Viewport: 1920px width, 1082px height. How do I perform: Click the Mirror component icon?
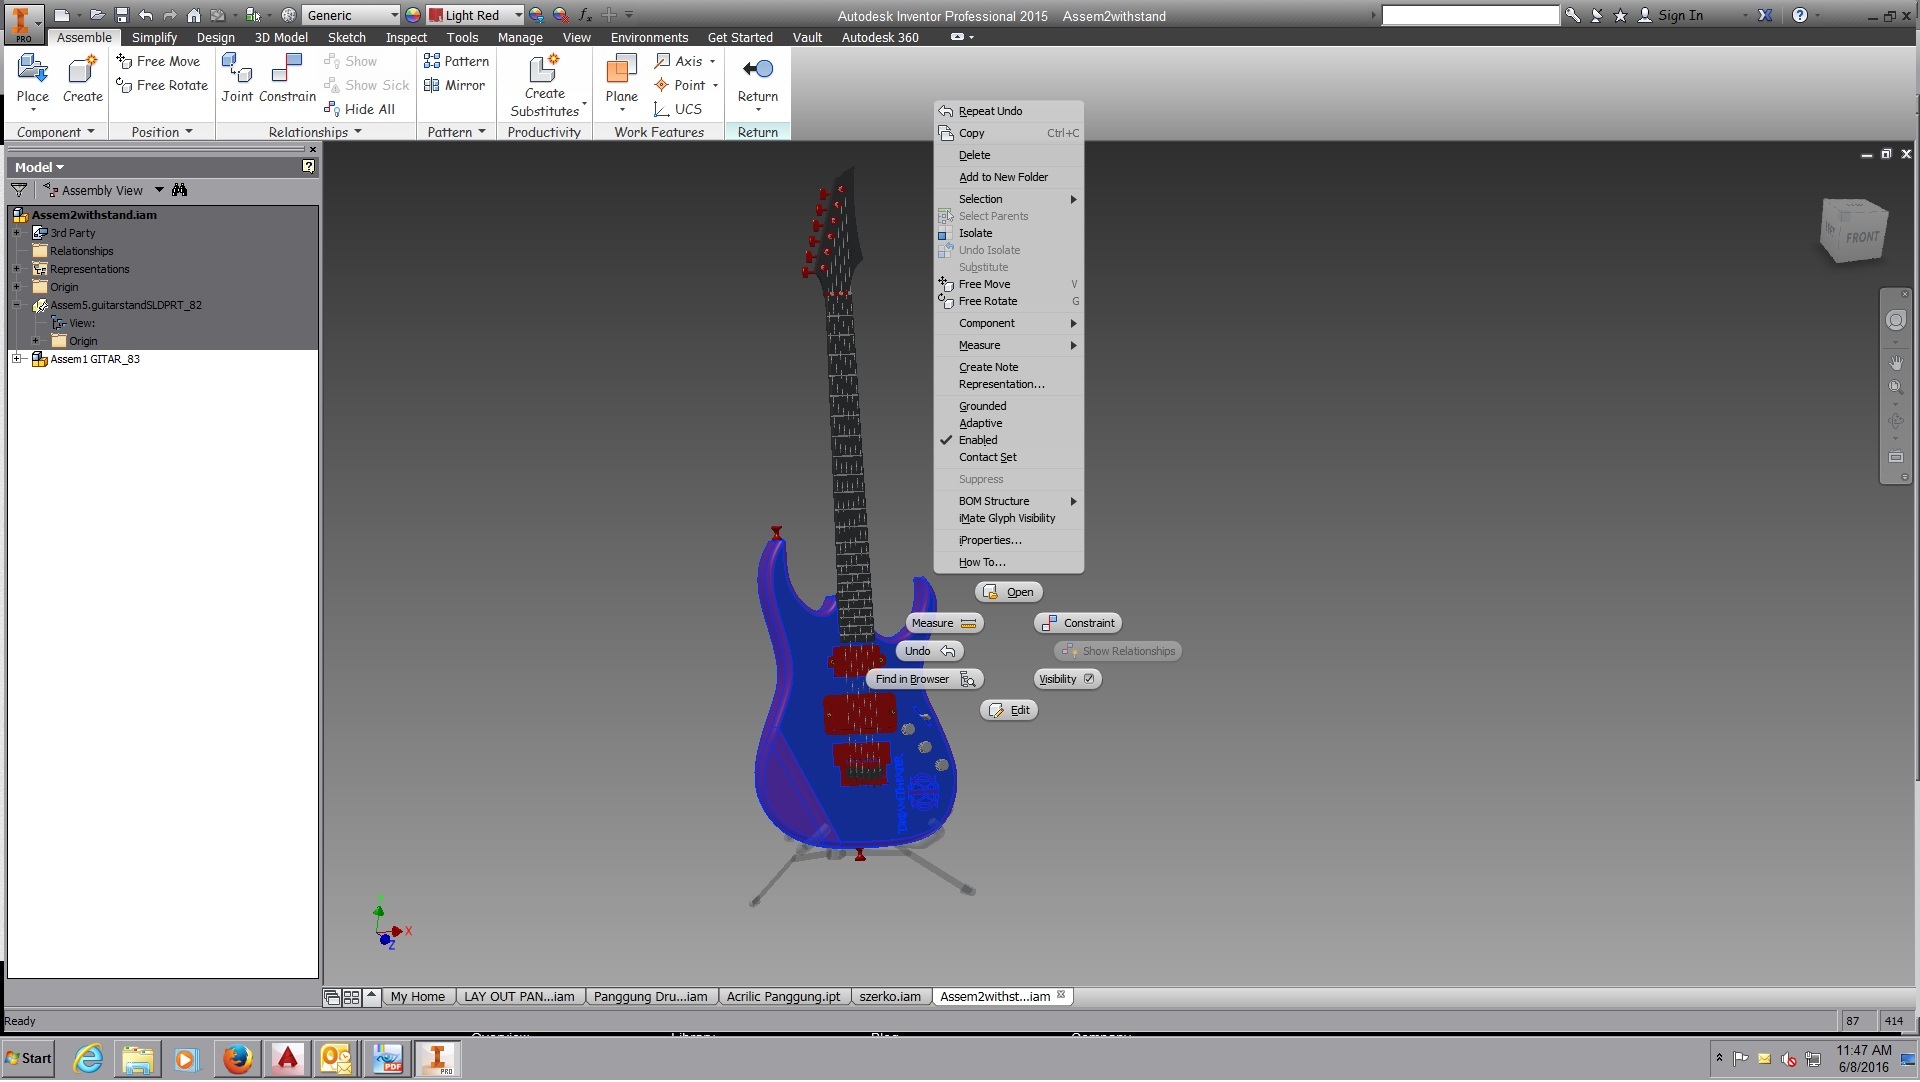(432, 86)
